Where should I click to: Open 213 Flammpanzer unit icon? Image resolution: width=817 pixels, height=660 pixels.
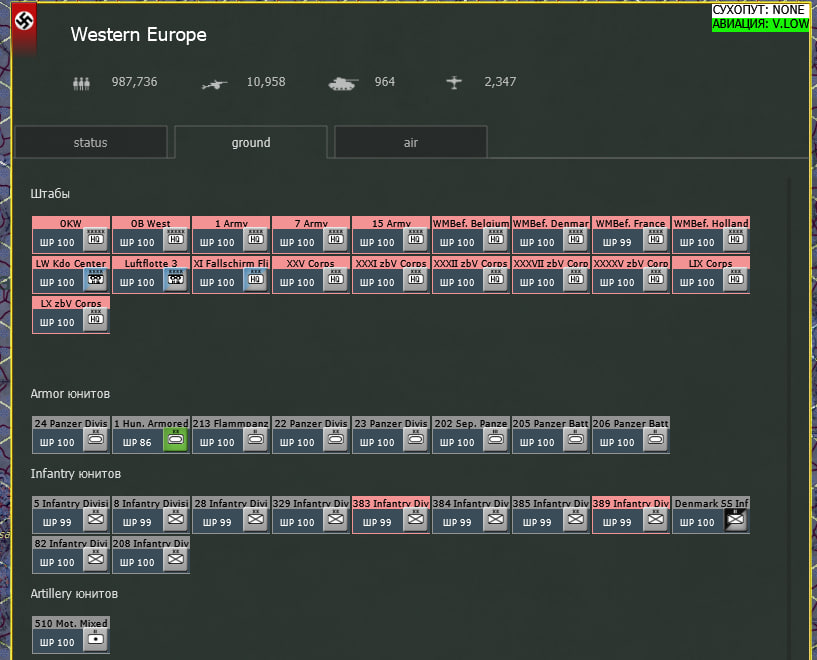pos(256,439)
